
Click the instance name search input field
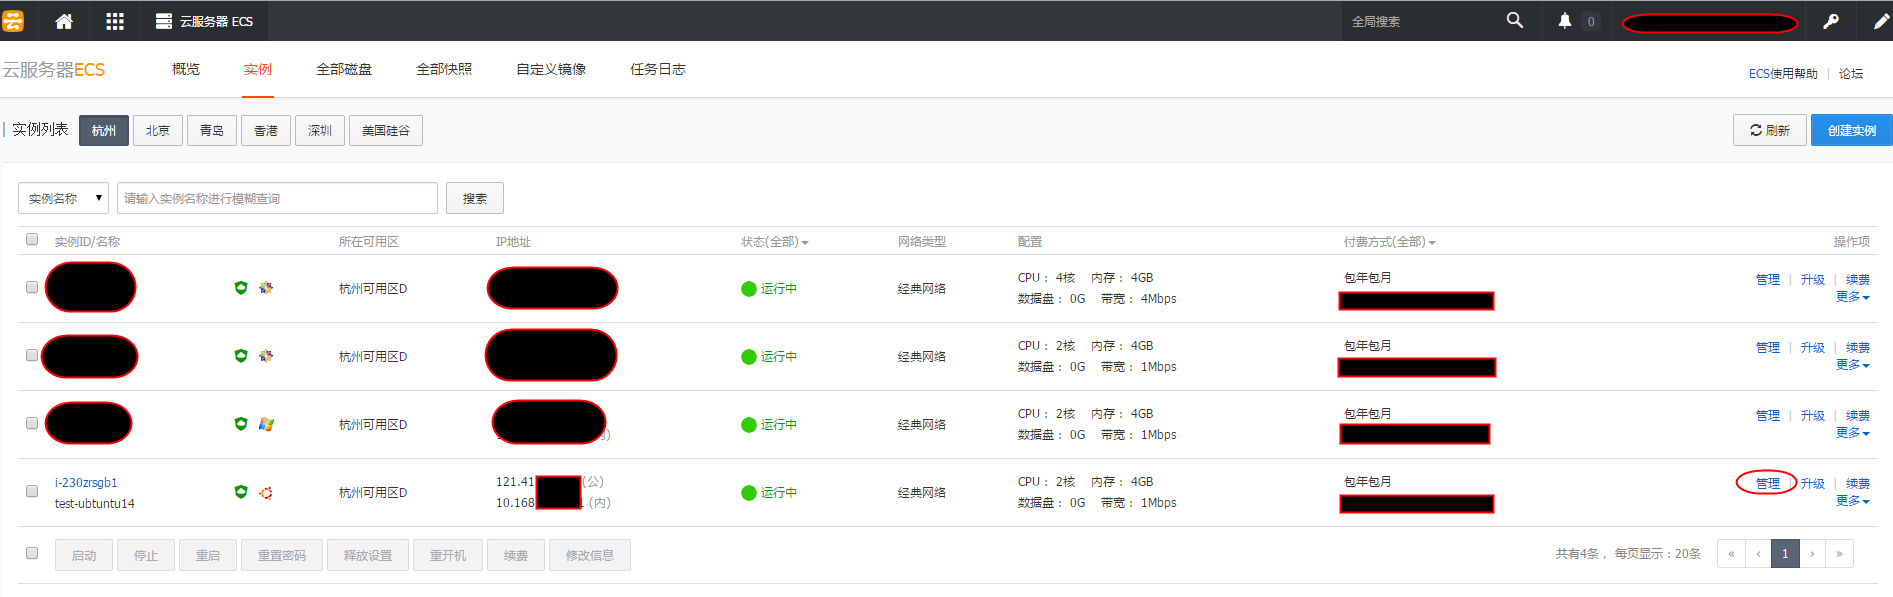coord(277,198)
